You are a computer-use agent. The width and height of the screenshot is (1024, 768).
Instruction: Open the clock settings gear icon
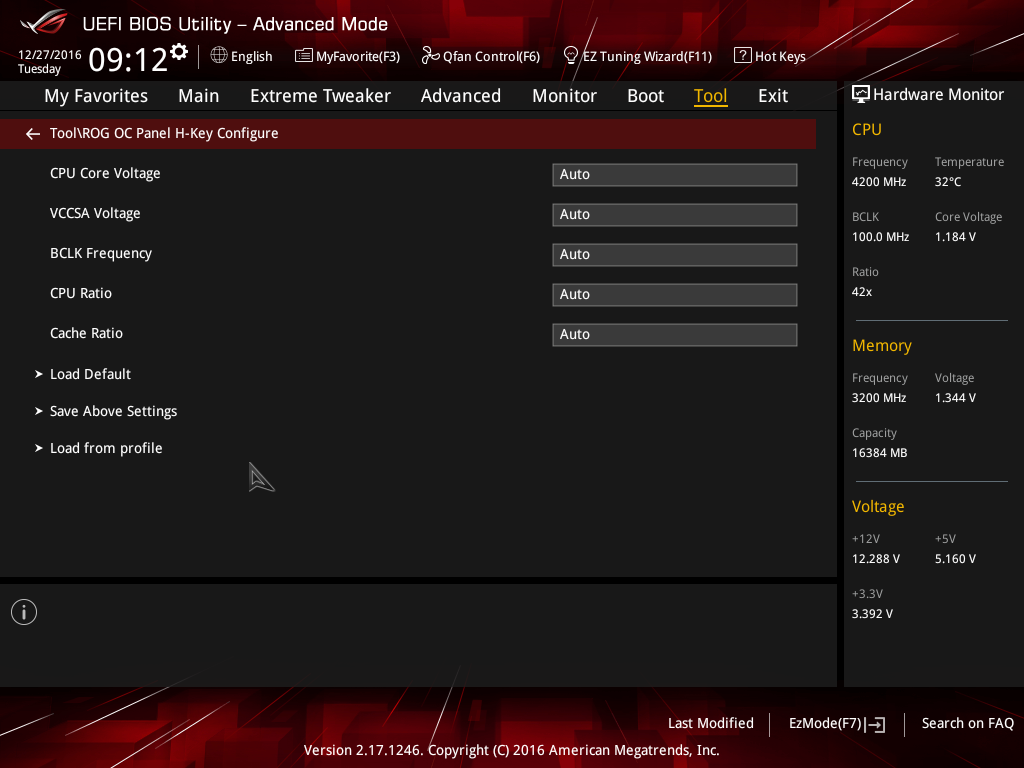click(179, 52)
